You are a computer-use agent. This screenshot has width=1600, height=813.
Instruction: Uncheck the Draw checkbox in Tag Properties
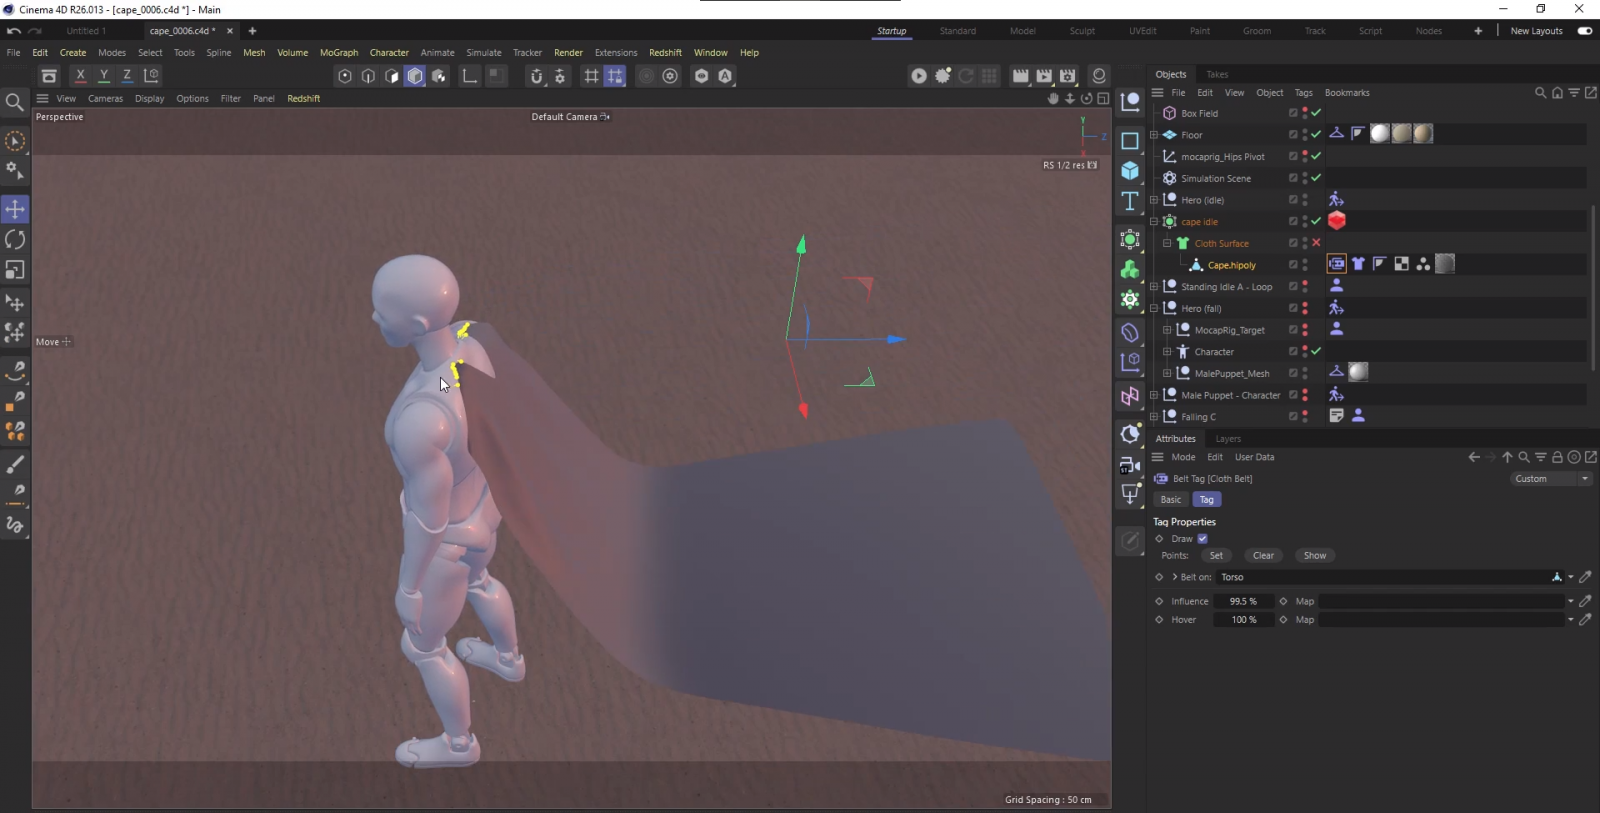click(x=1203, y=539)
